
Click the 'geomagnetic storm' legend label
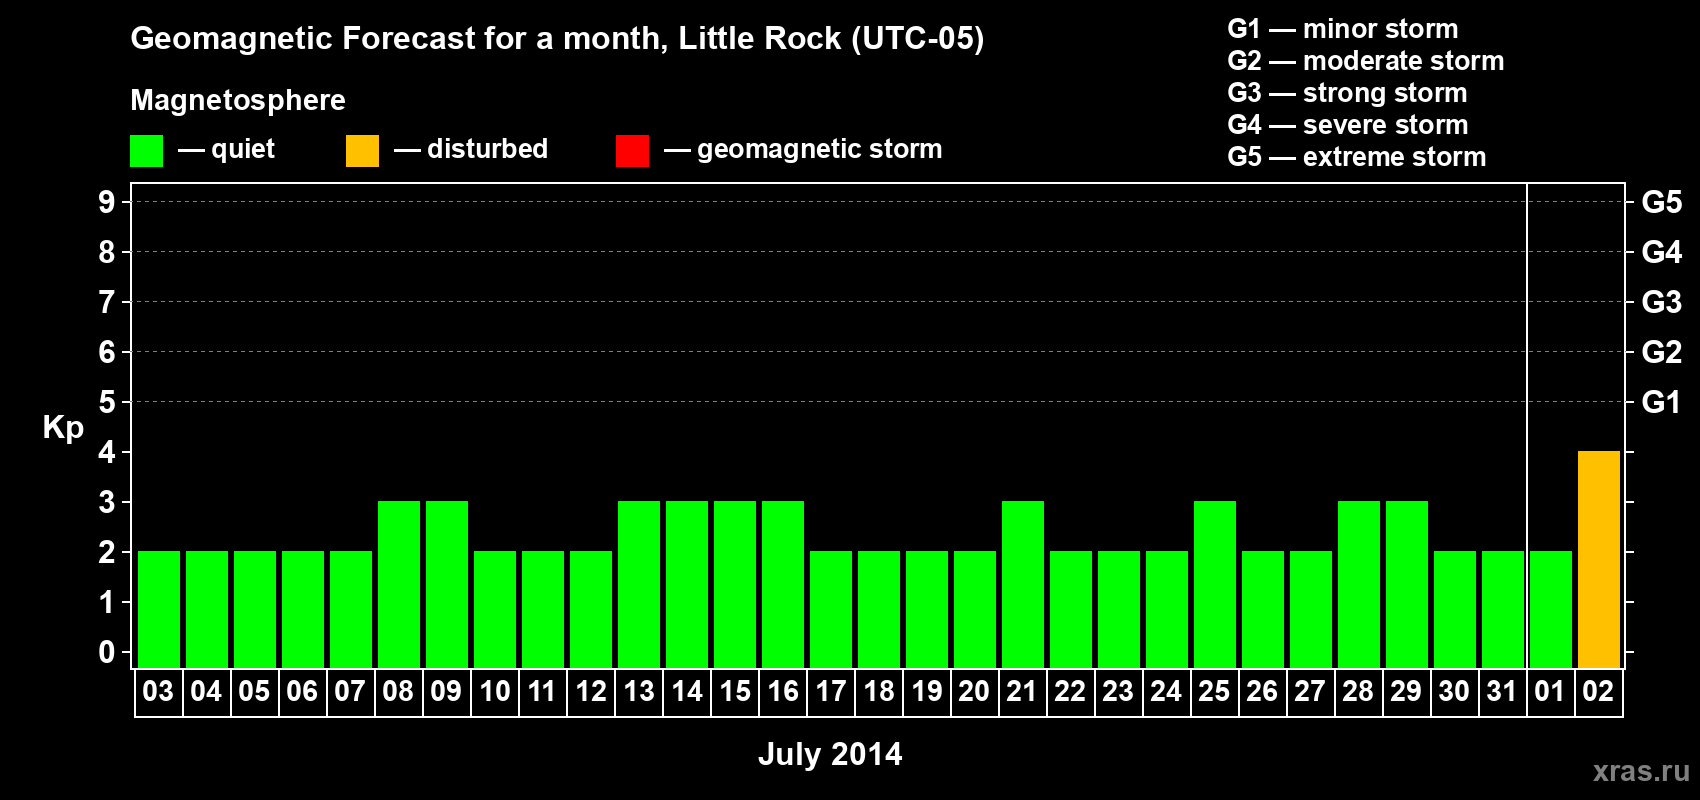point(819,149)
